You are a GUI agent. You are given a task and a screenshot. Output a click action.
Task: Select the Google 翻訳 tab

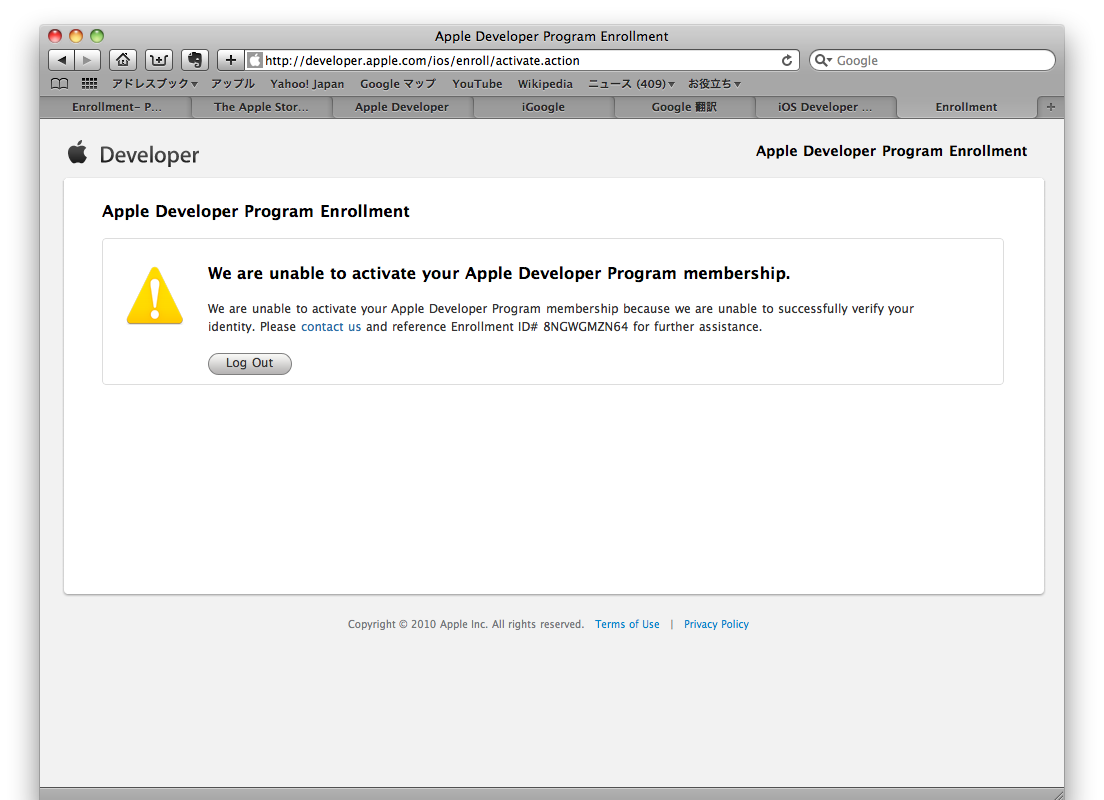tap(684, 107)
